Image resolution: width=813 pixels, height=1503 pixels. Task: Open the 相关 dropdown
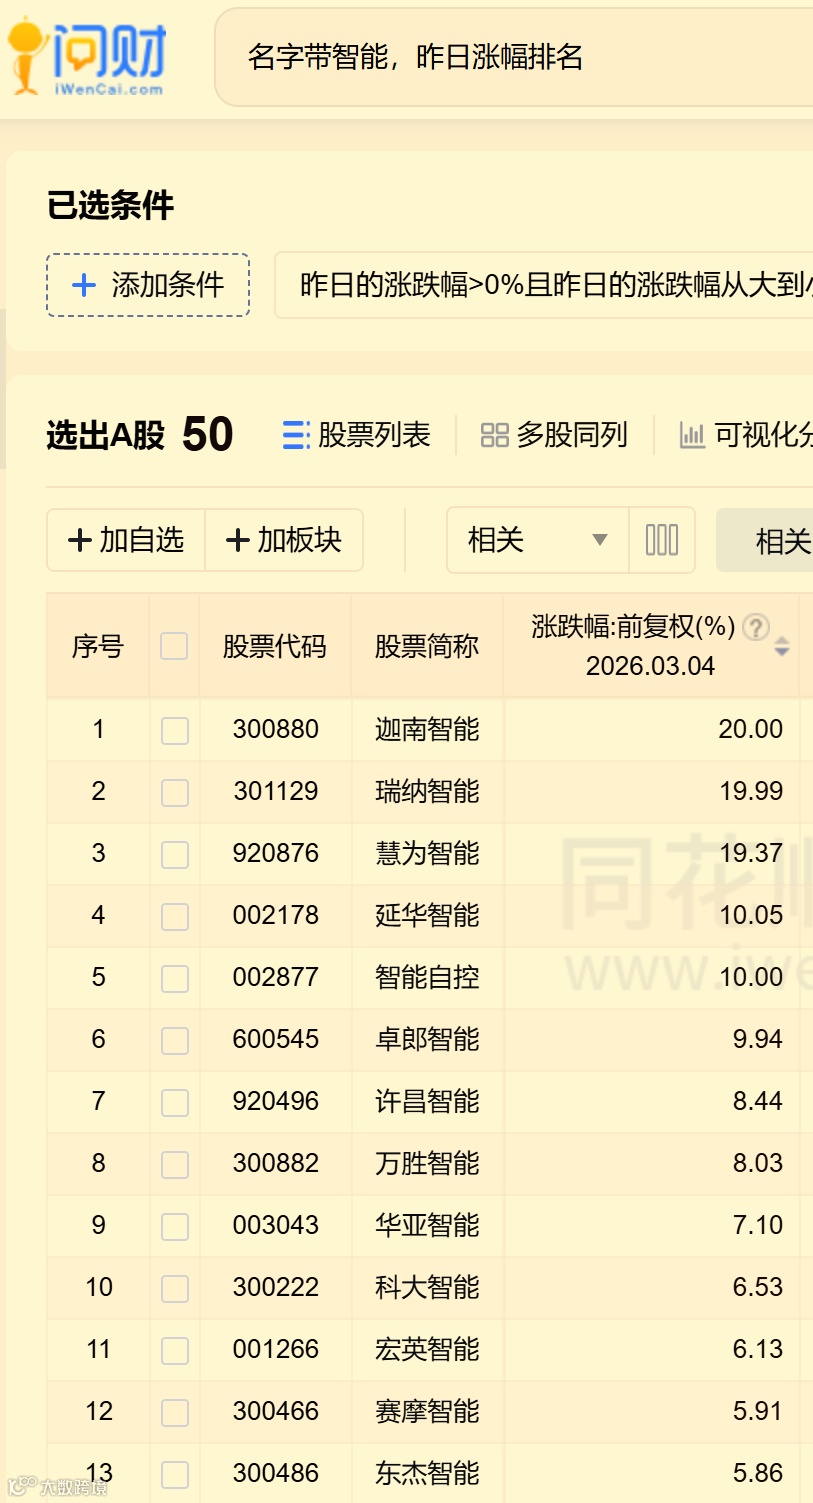tap(538, 540)
